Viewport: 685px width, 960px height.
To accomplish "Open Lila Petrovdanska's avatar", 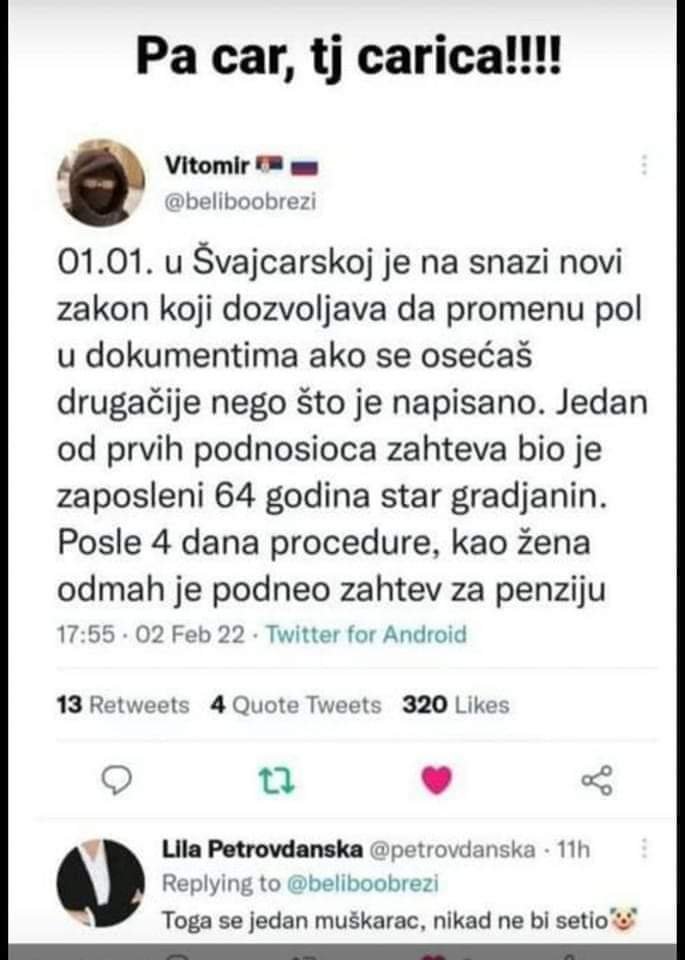I will click(x=100, y=882).
